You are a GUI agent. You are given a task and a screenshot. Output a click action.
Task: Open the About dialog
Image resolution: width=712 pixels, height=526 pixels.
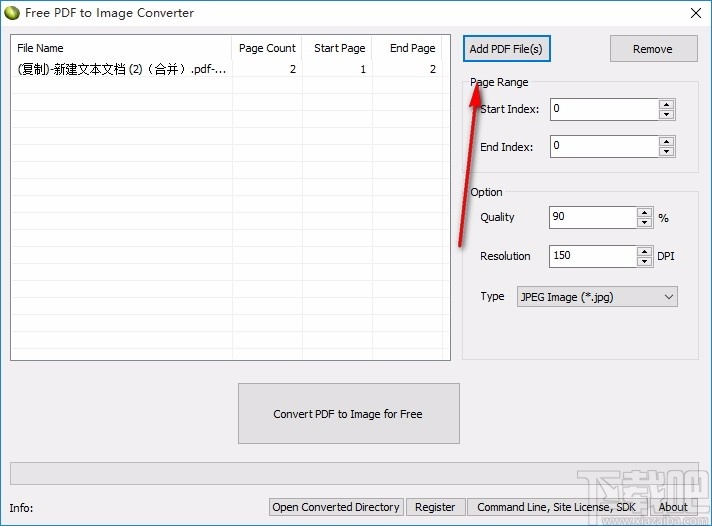coord(673,507)
